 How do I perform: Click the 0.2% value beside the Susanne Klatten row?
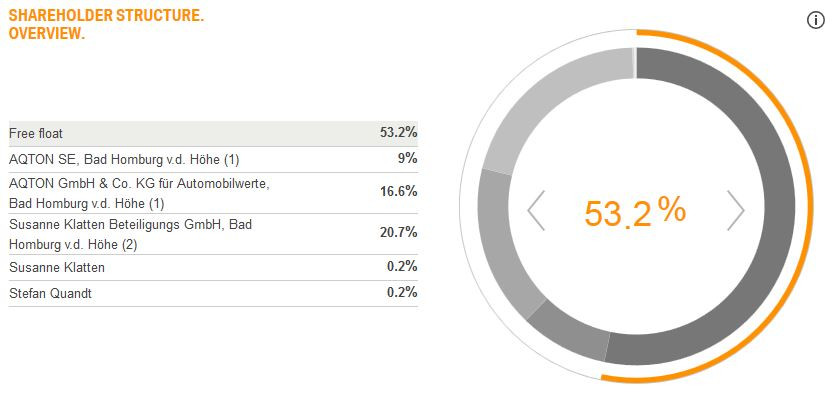(401, 267)
